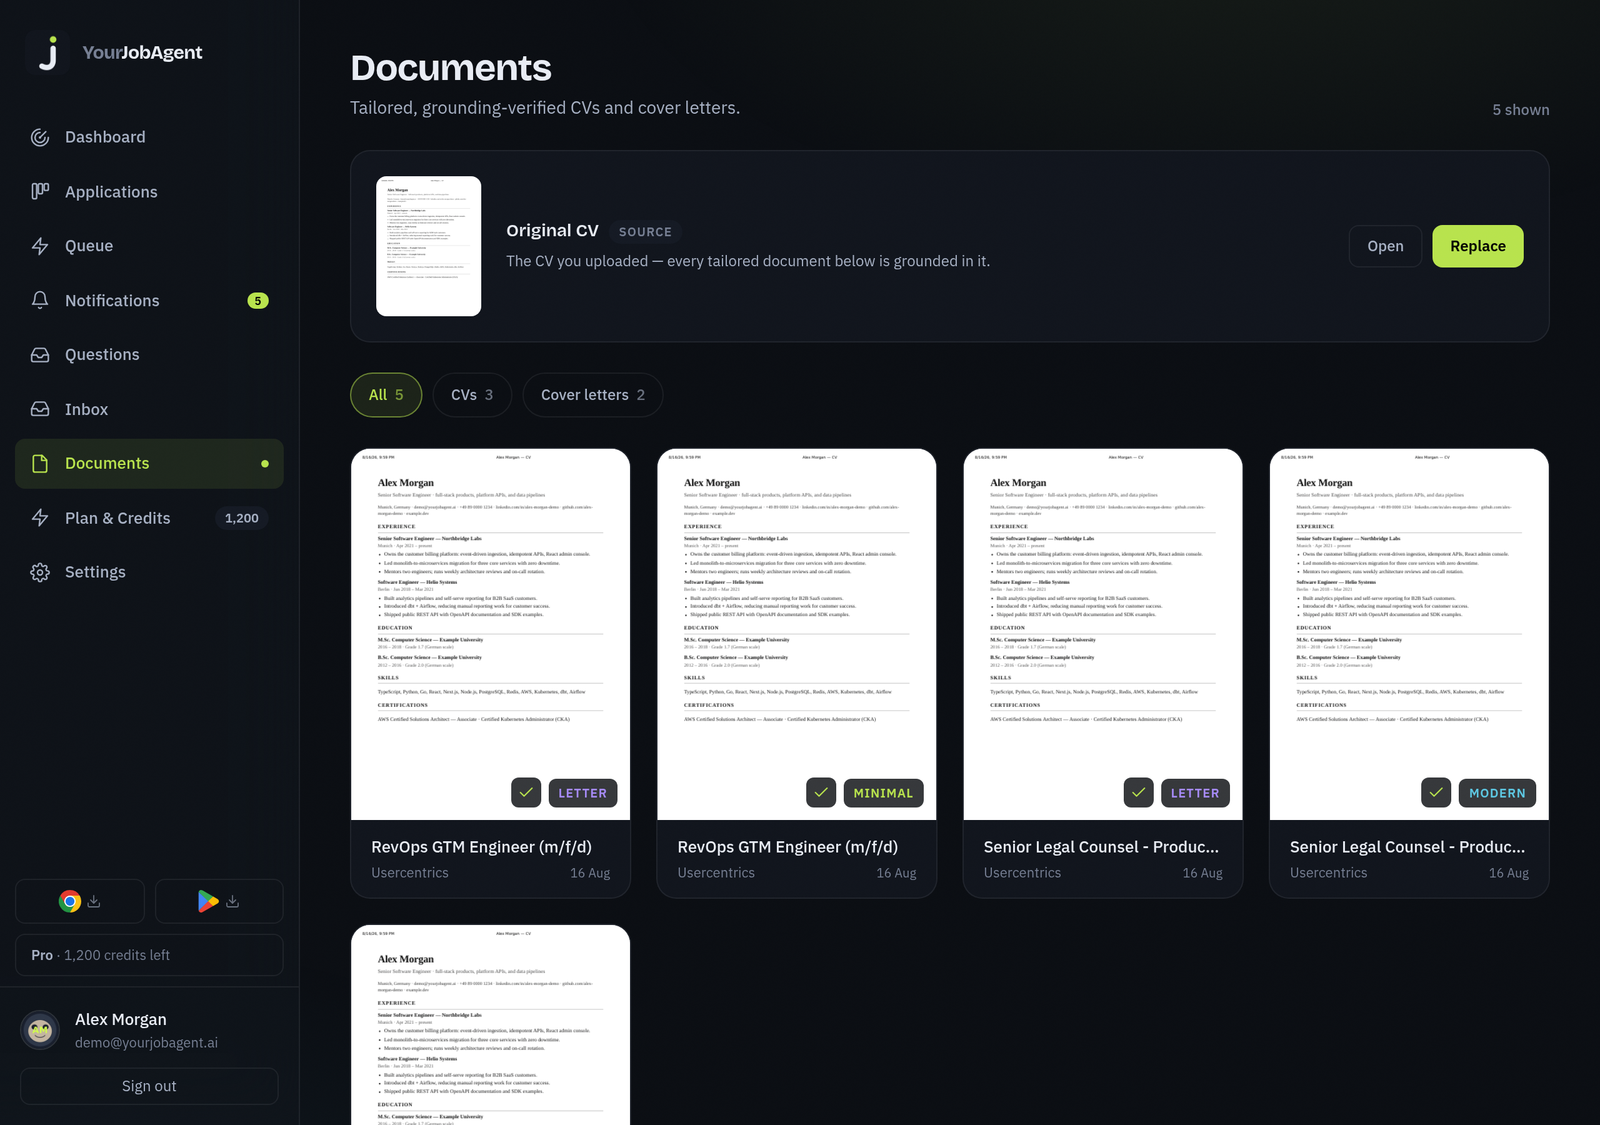Replace the original CV
Screen dimensions: 1600x1125
tap(1478, 246)
